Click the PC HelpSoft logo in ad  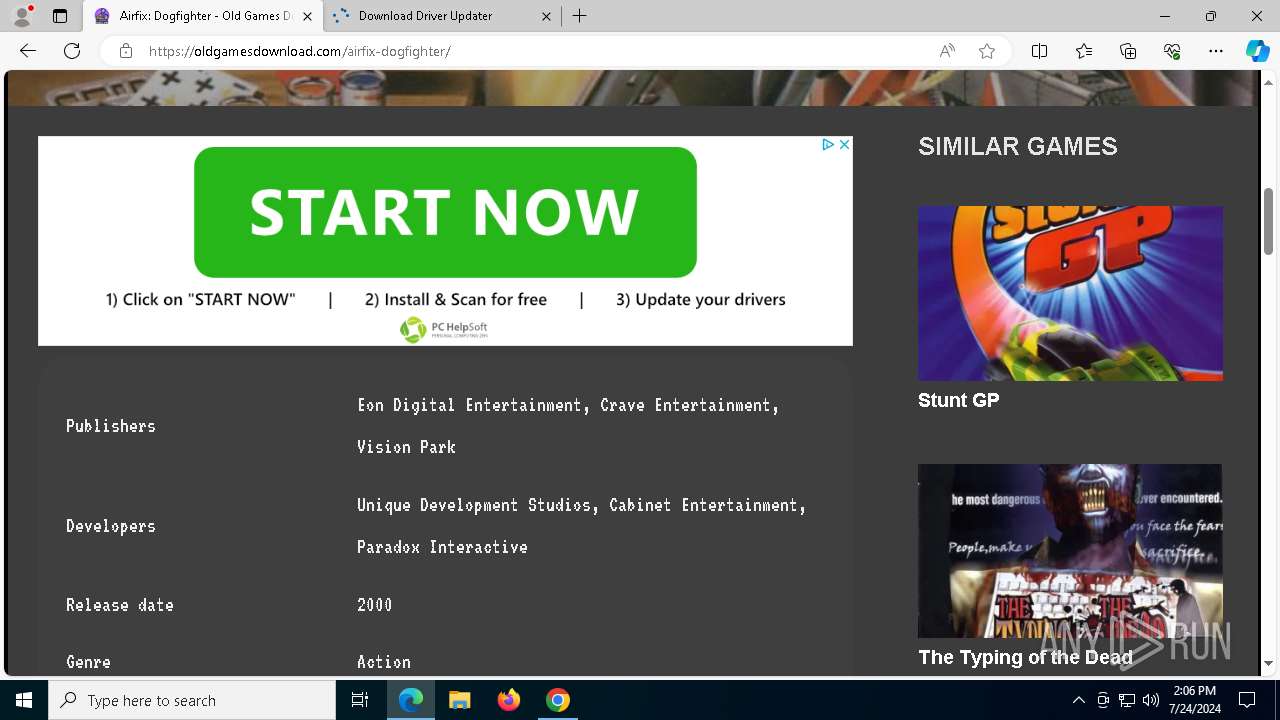point(444,329)
